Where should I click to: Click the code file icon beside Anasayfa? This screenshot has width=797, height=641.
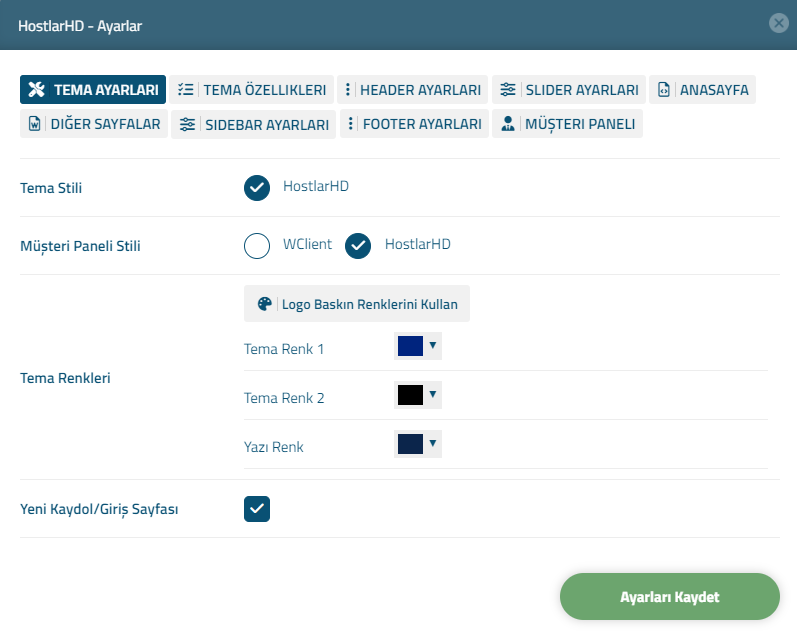[x=664, y=89]
